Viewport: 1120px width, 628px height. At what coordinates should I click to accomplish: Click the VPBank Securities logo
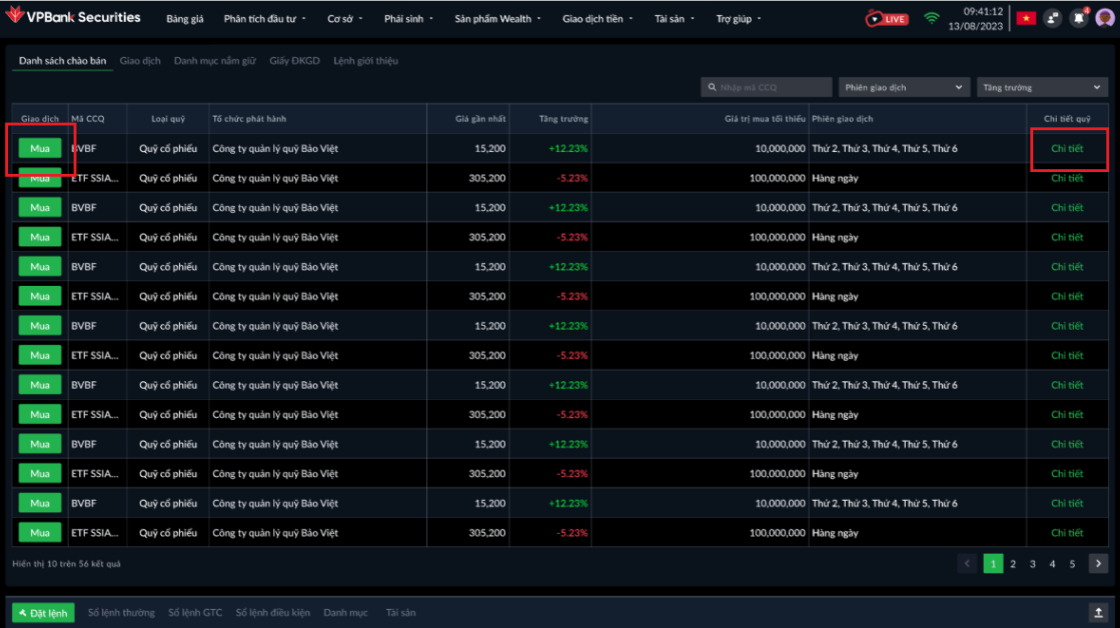(x=73, y=17)
